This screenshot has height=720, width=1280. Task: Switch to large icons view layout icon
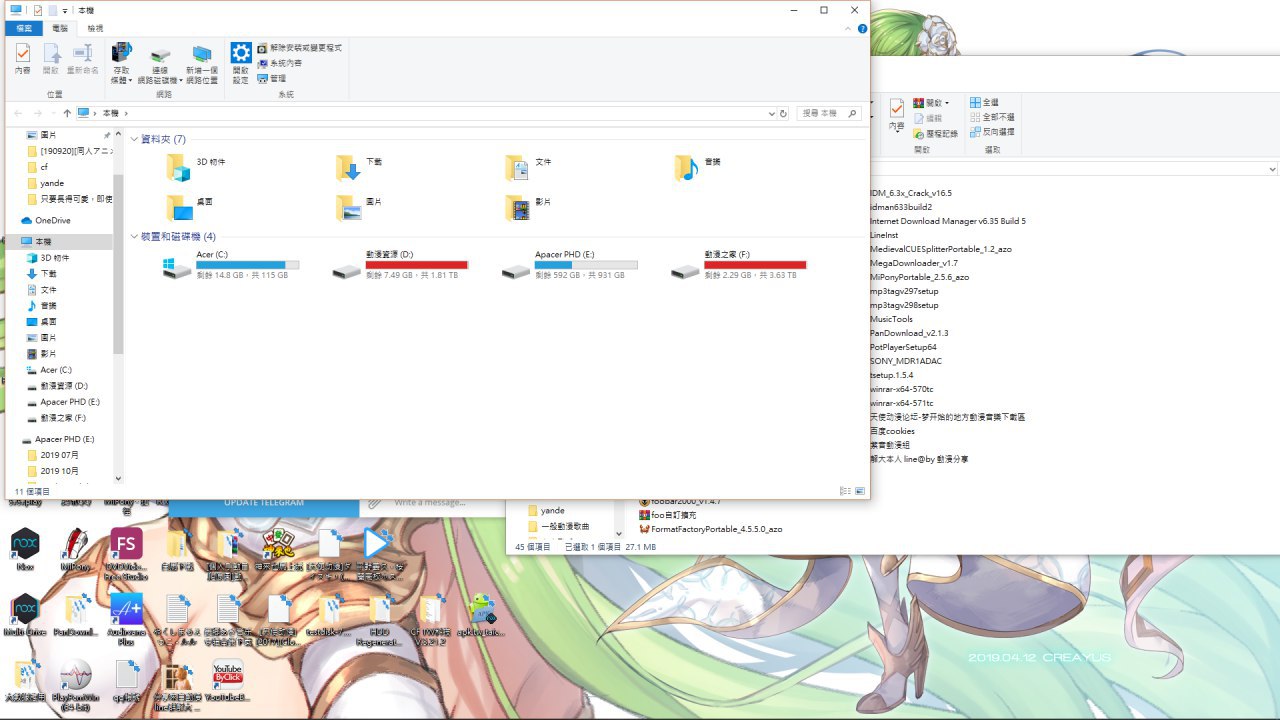[858, 491]
